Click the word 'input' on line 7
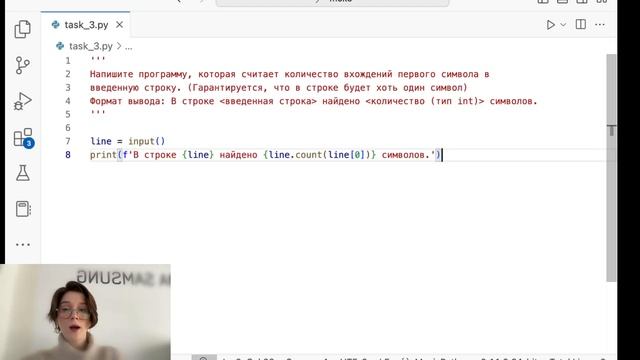This screenshot has height=360, width=640. click(x=141, y=141)
